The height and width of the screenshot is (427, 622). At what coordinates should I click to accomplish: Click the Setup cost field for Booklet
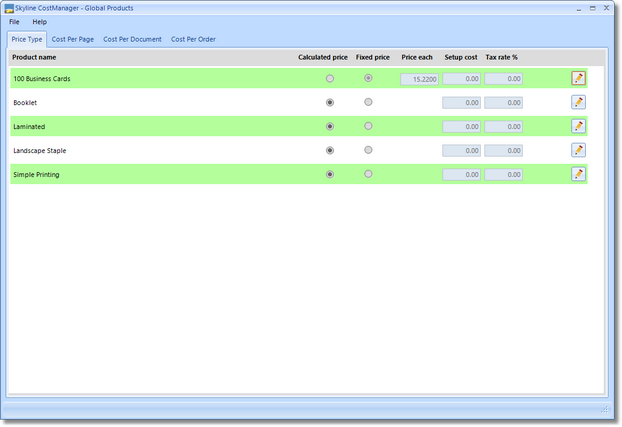[x=461, y=103]
